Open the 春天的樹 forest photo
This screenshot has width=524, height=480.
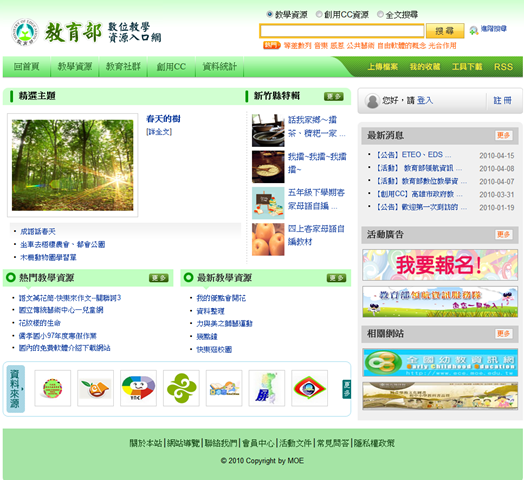(x=73, y=165)
